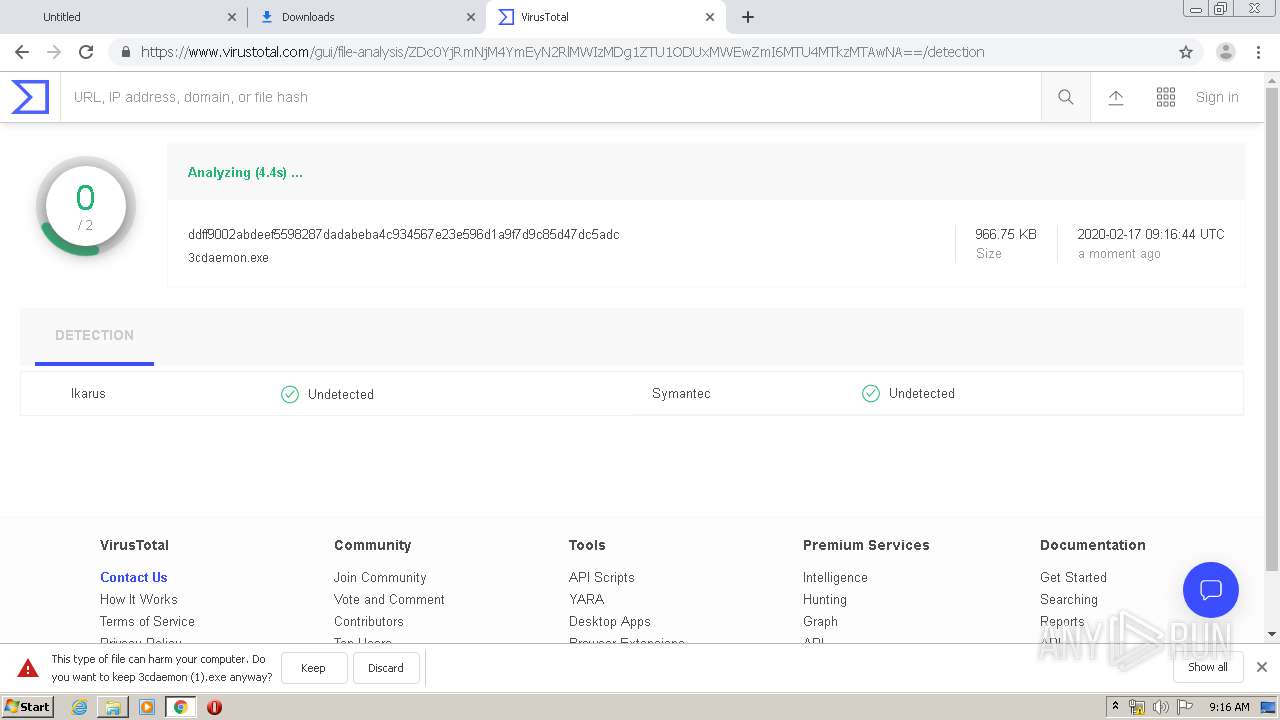Click Show all downloads

click(x=1208, y=667)
